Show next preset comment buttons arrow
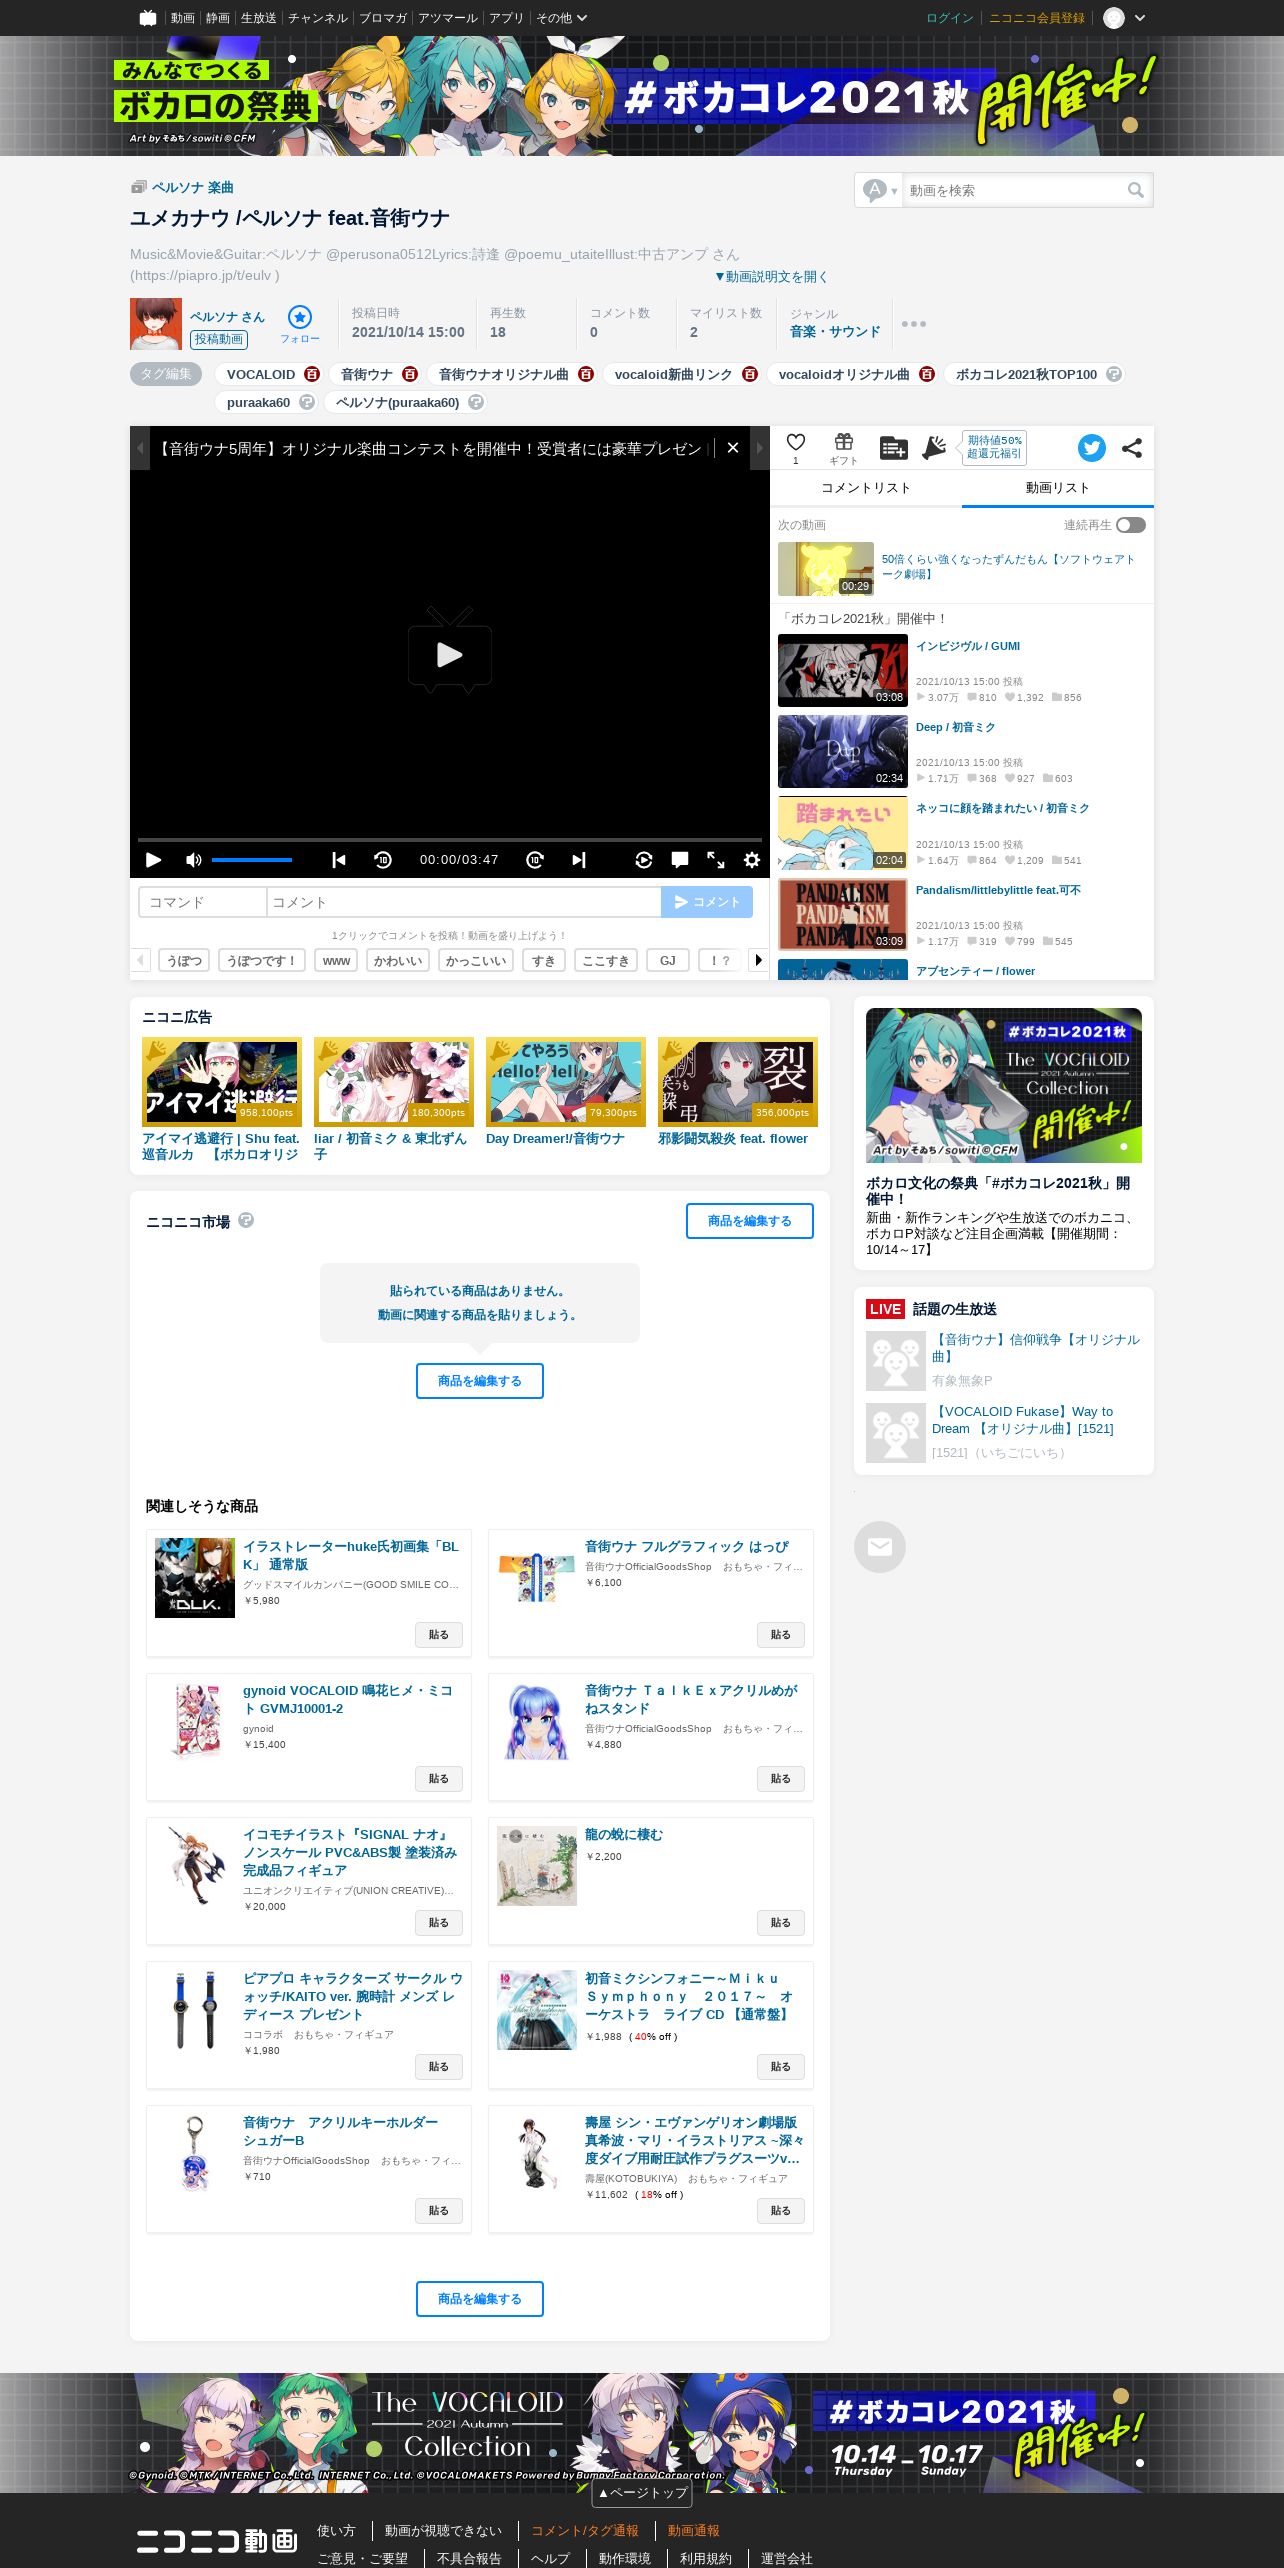This screenshot has width=1284, height=2568. click(759, 960)
